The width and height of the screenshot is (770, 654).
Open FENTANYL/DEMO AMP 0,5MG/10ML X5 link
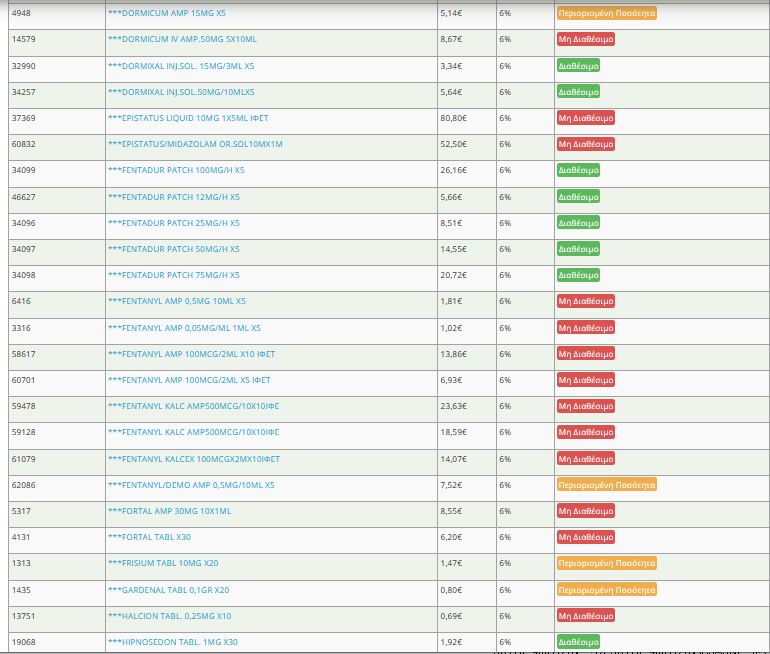[x=190, y=485]
